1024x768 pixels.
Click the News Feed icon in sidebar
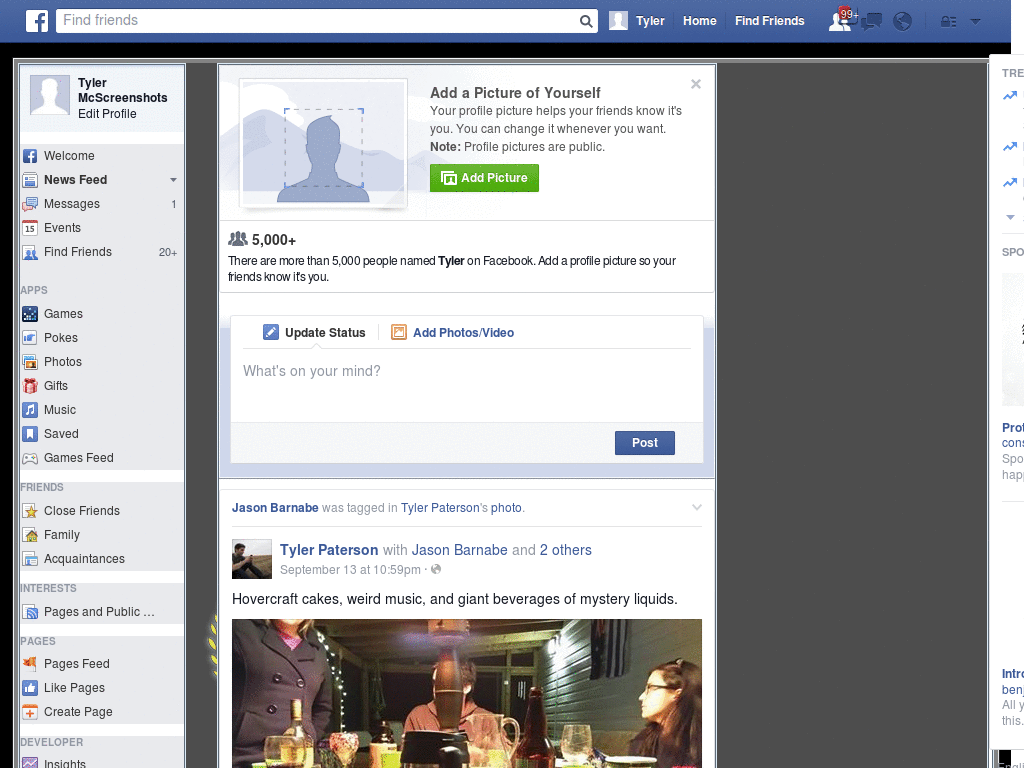pyautogui.click(x=30, y=180)
